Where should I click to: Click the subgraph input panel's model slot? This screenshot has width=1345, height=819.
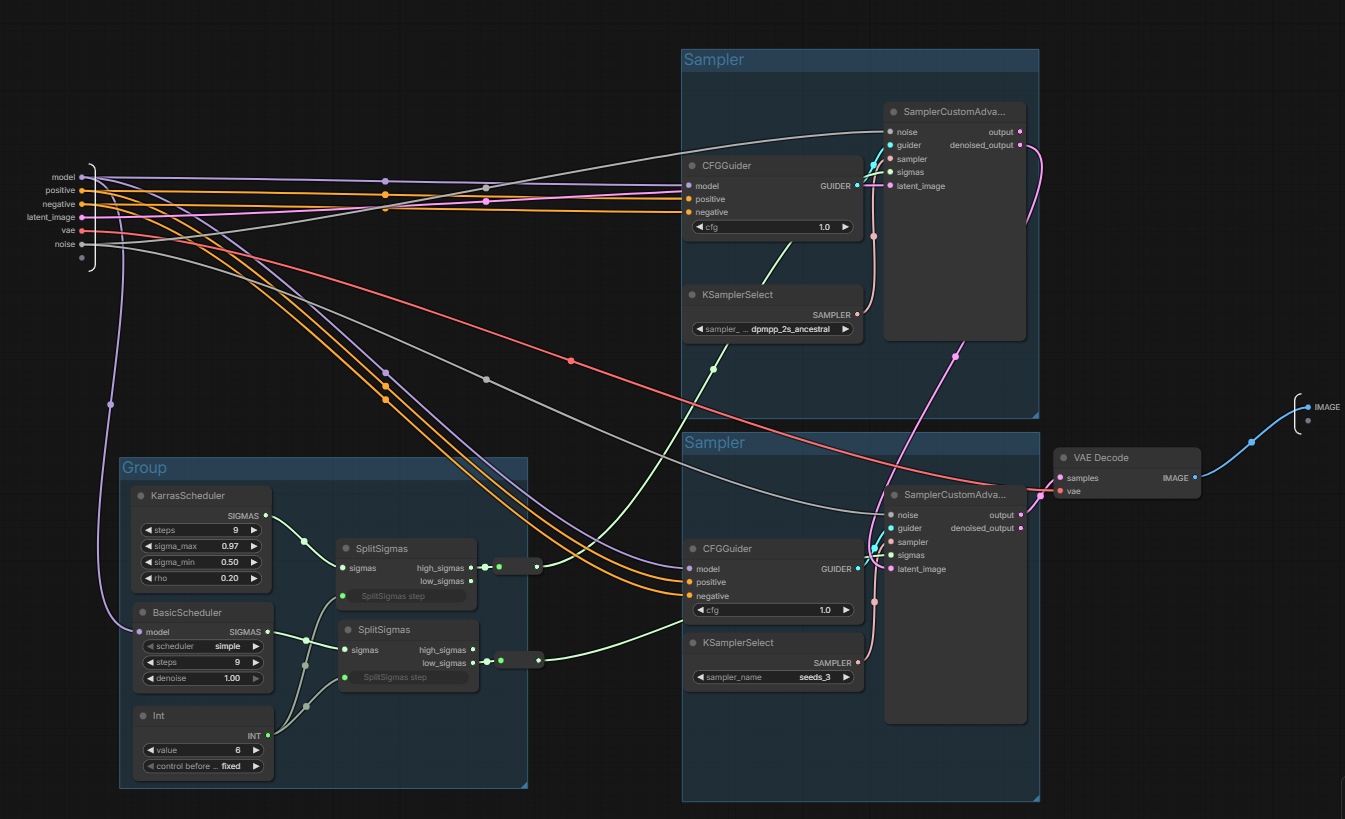82,177
